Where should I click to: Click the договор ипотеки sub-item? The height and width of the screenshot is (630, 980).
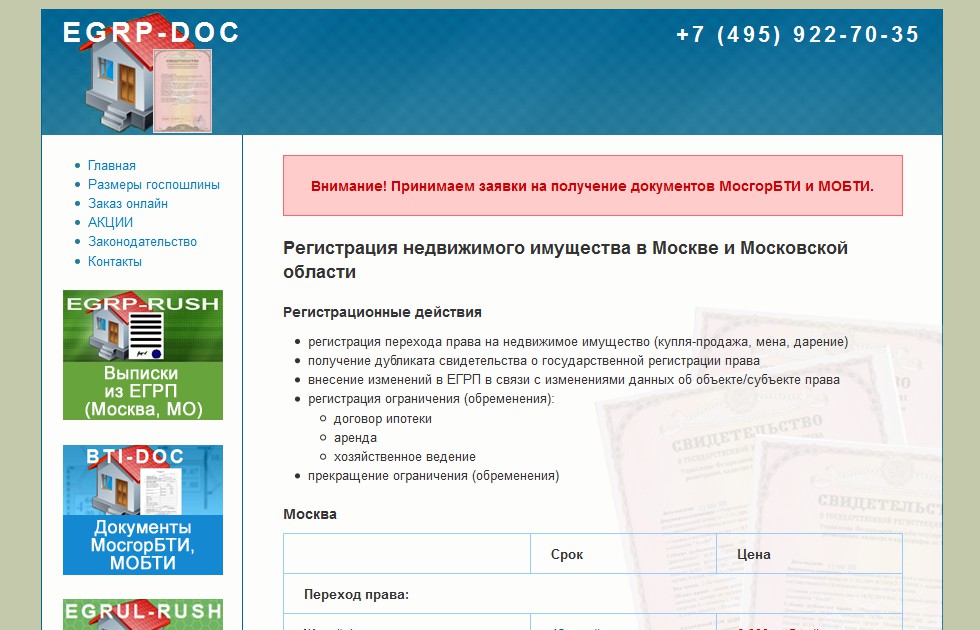(x=382, y=419)
